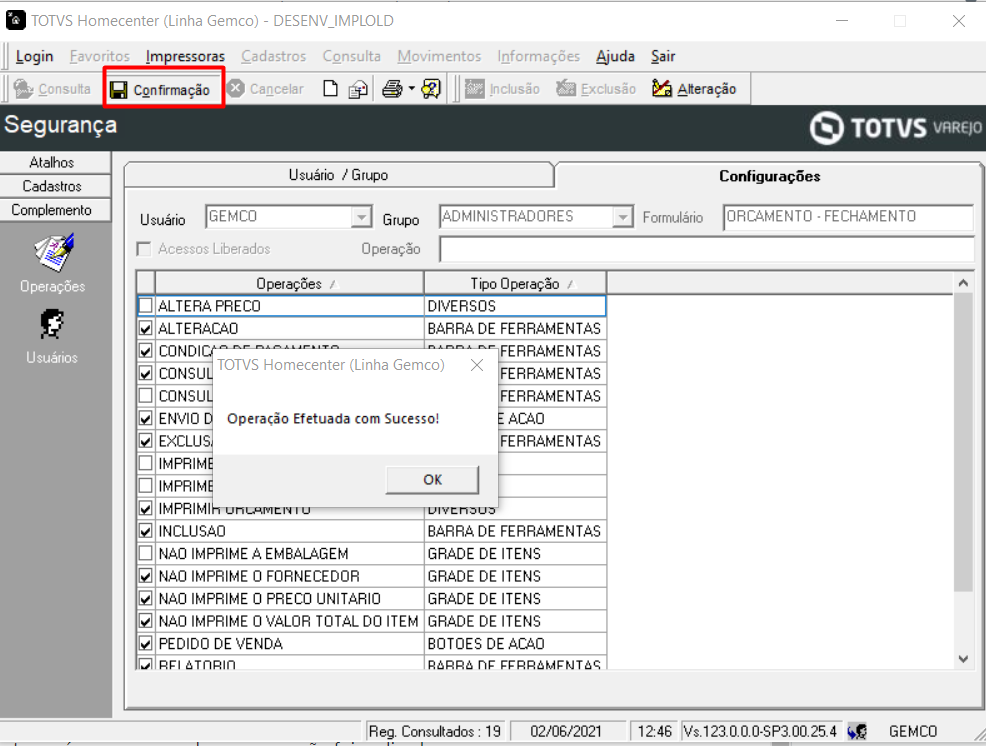Click the grid vertical scrollbar thumb
The width and height of the screenshot is (986, 746).
[x=963, y=442]
